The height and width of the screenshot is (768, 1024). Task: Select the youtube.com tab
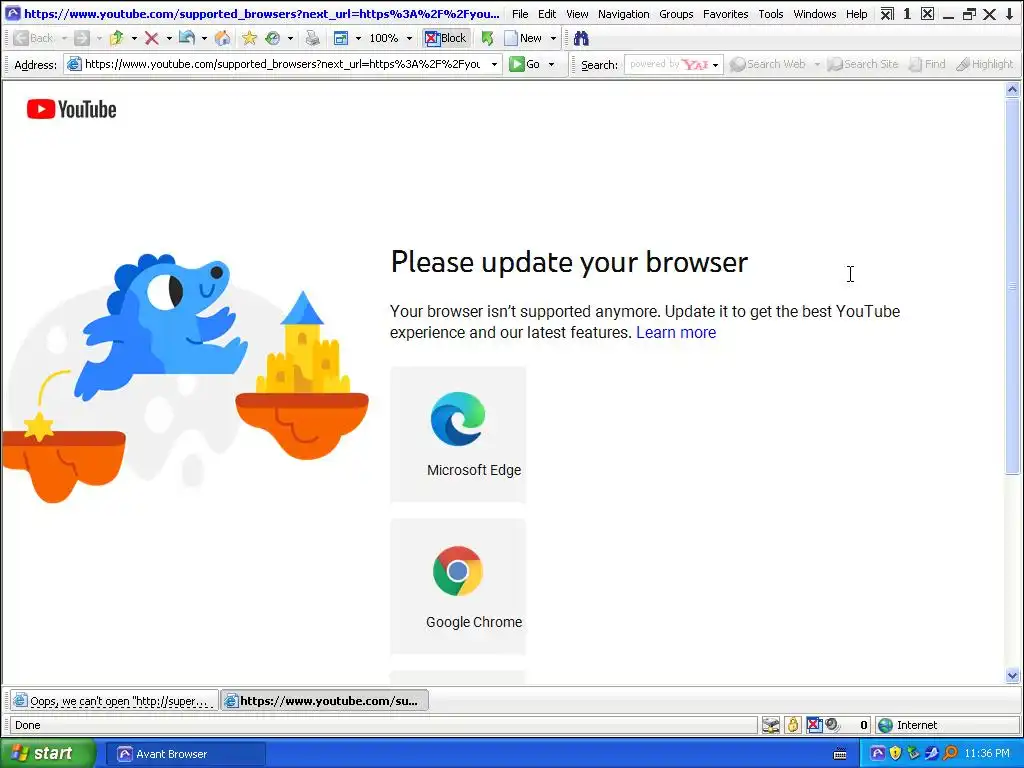[324, 701]
